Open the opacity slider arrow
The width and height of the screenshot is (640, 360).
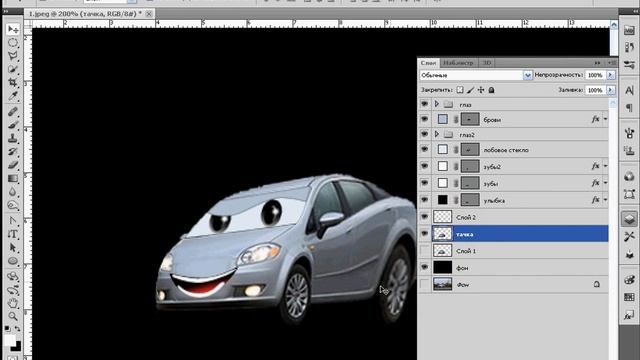(x=611, y=75)
